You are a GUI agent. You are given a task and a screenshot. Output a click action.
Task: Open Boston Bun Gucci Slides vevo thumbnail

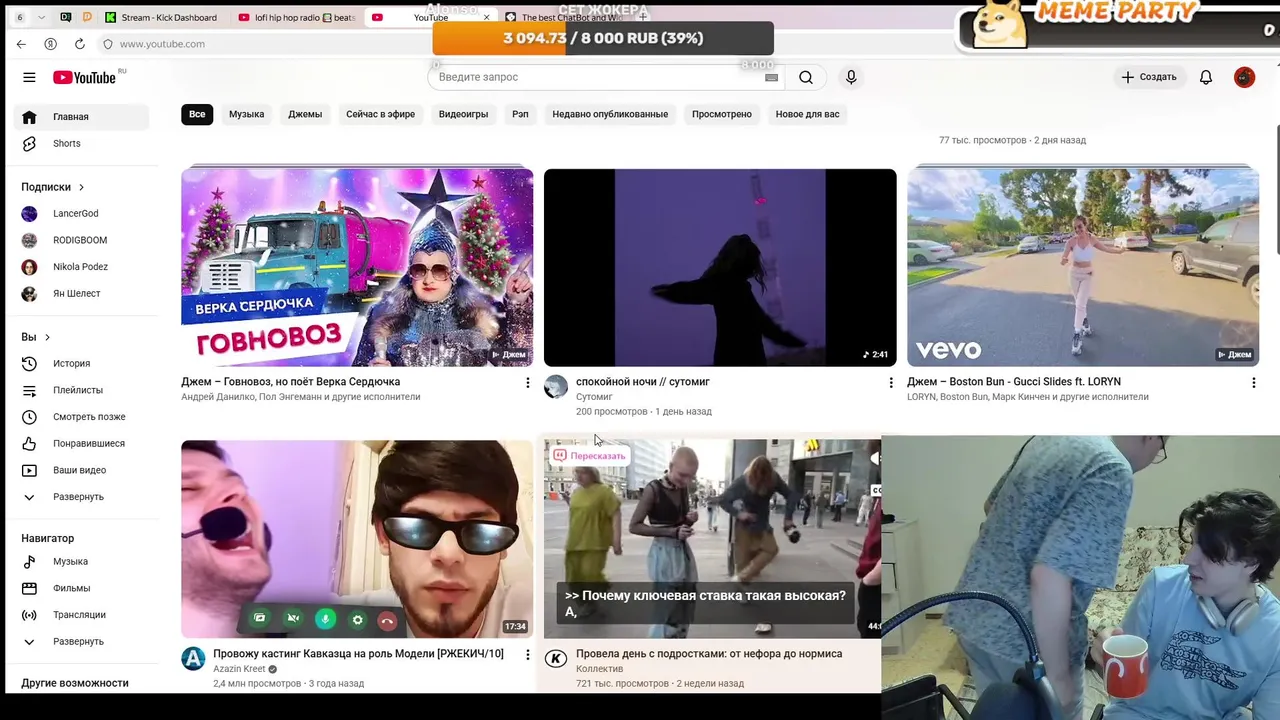[x=1083, y=267]
